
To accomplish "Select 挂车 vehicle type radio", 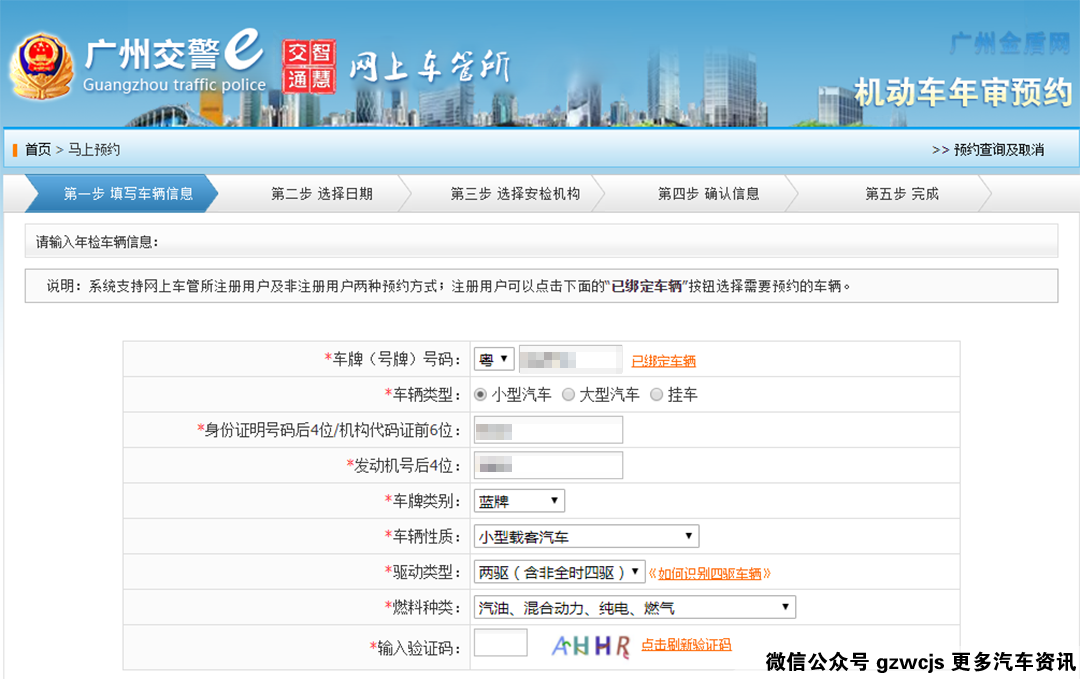I will coord(657,395).
